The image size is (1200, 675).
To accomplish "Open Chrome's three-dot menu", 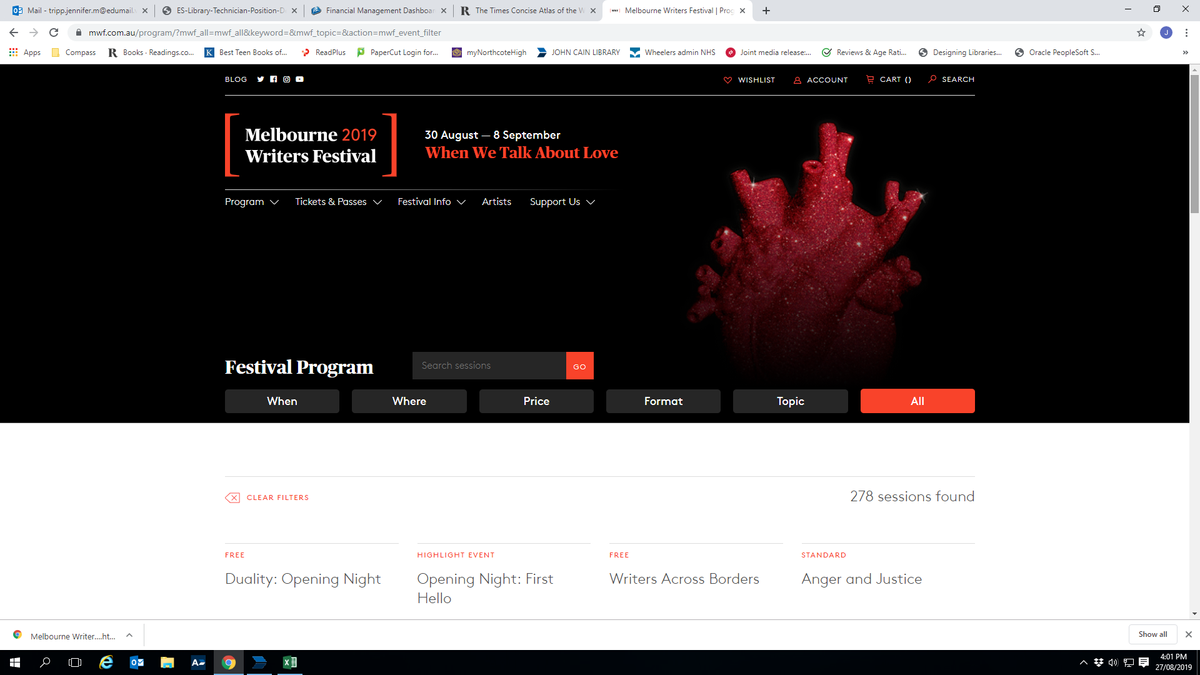I will (x=1186, y=33).
